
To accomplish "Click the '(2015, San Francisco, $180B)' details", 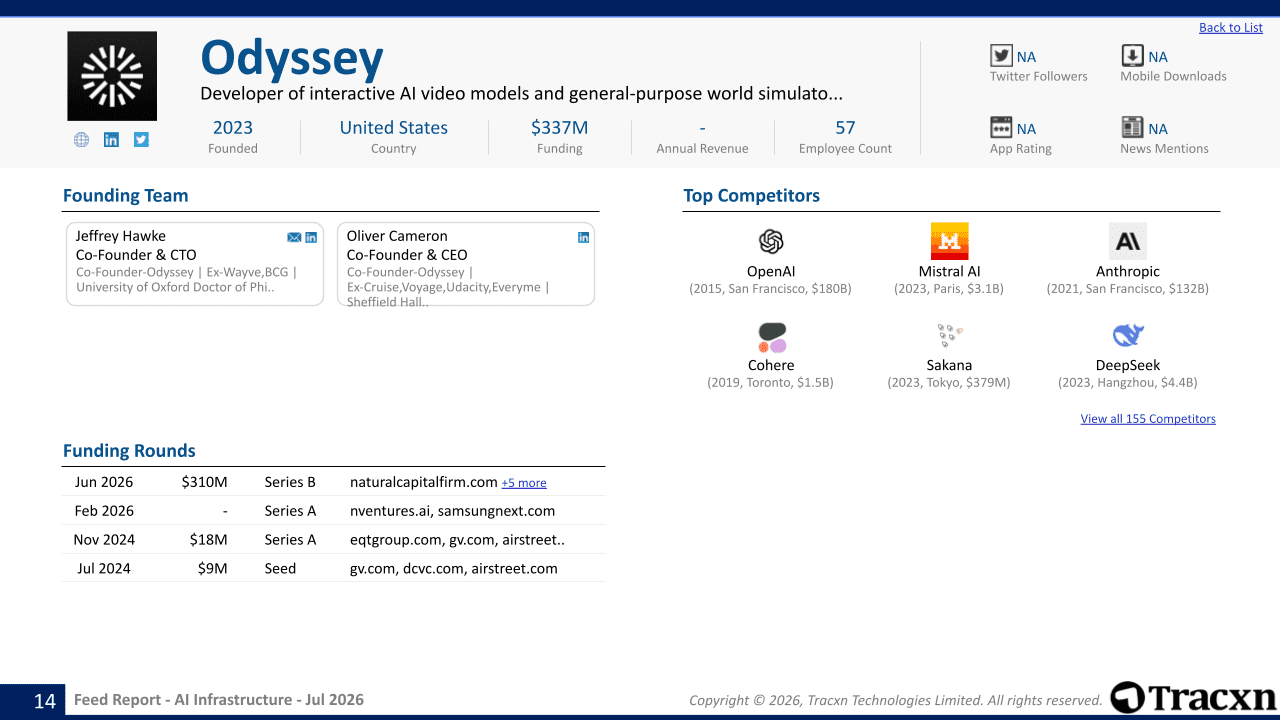I will point(771,289).
